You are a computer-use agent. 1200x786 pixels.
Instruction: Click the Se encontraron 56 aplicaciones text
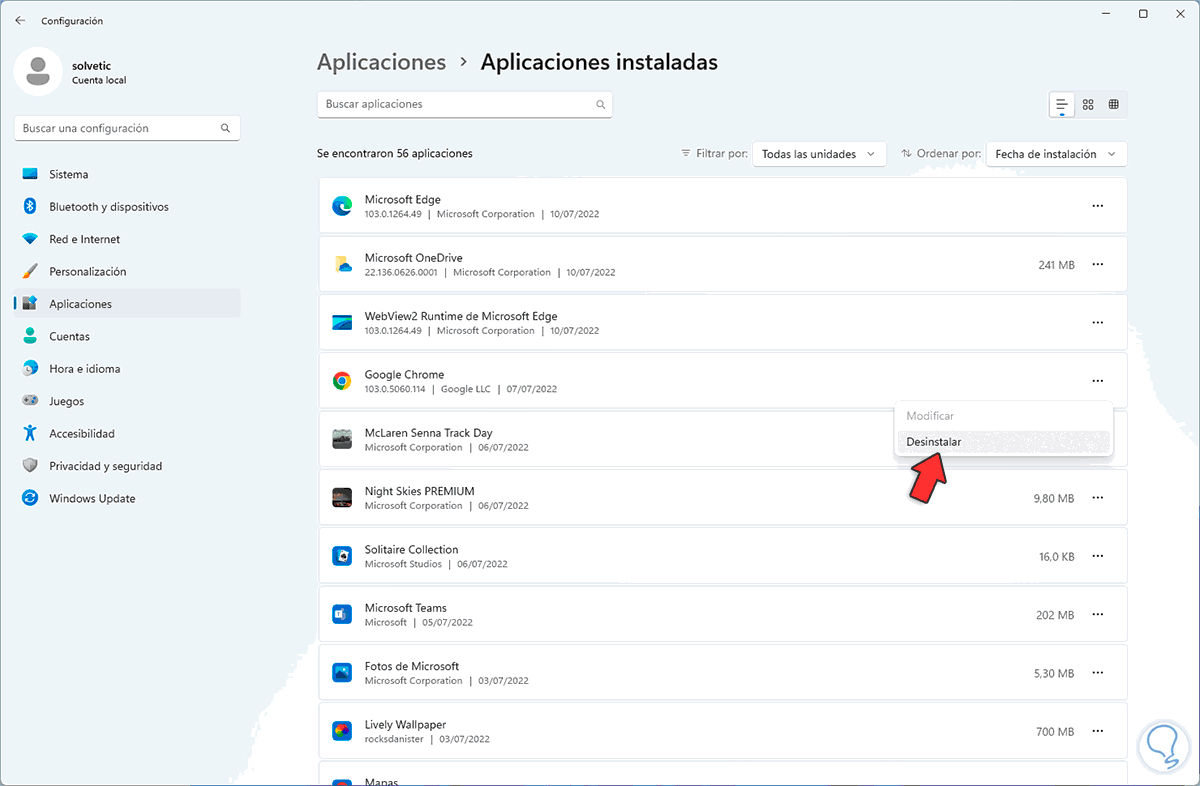(395, 154)
